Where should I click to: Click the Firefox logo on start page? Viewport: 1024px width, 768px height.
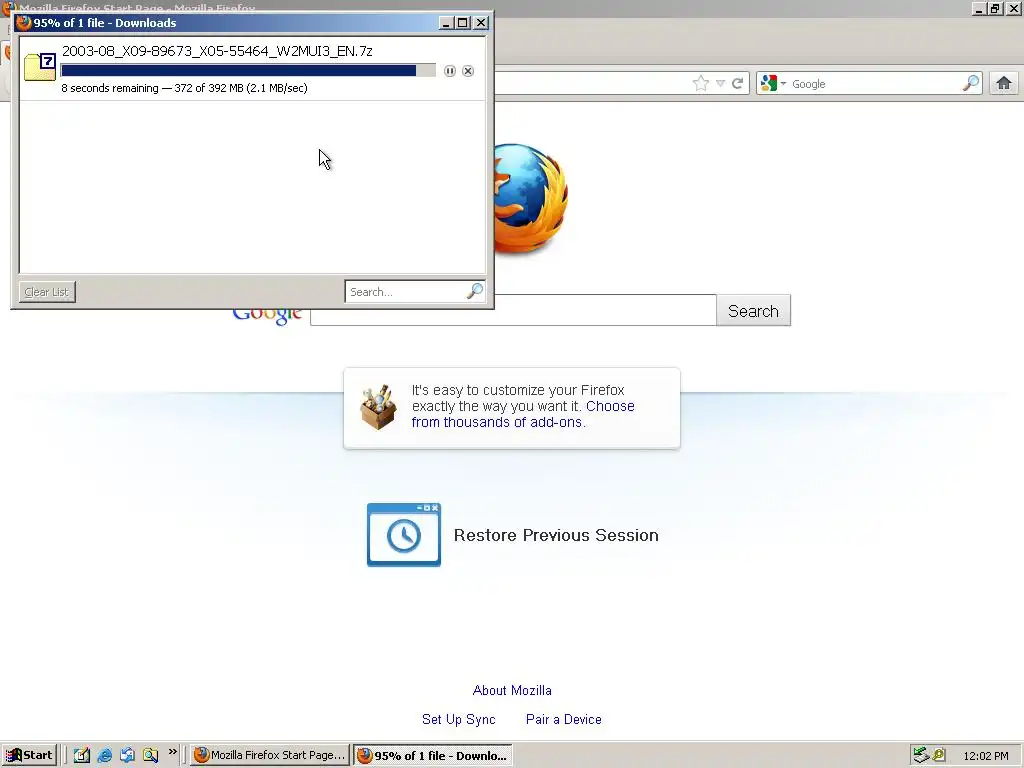pos(530,199)
